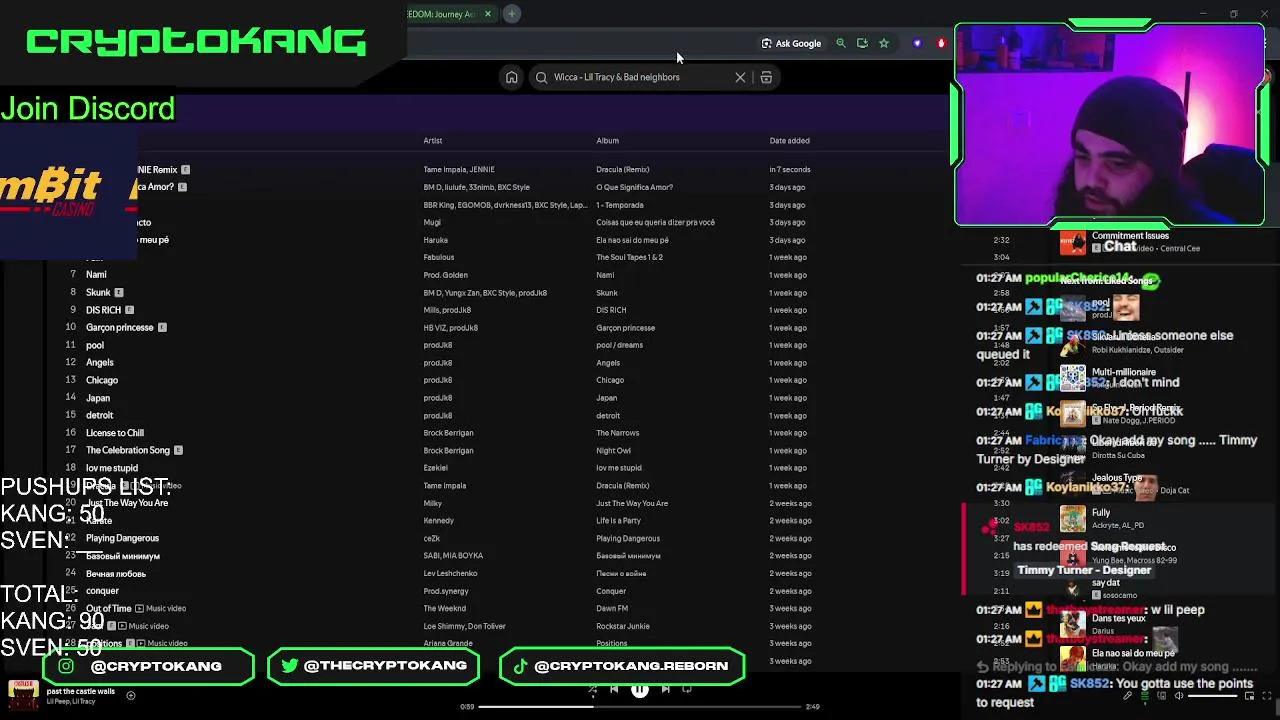The width and height of the screenshot is (1280, 720).
Task: Select the song Garçon princesse
Action: point(119,328)
